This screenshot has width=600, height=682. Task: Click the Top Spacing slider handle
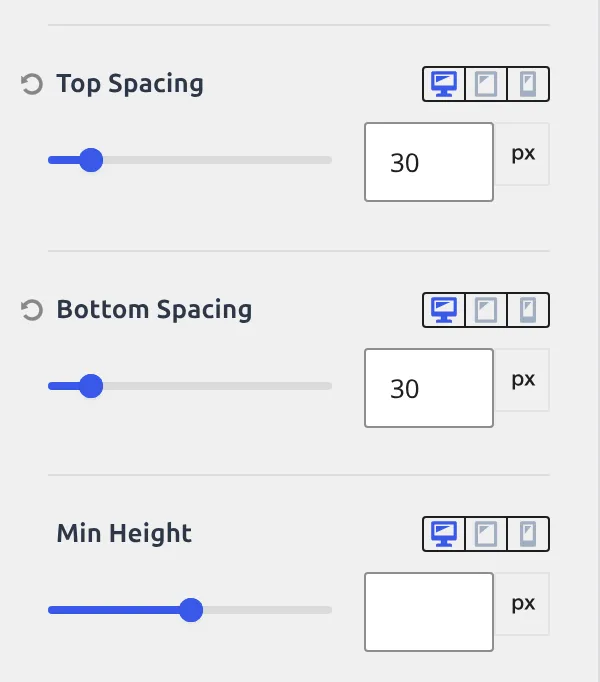91,160
